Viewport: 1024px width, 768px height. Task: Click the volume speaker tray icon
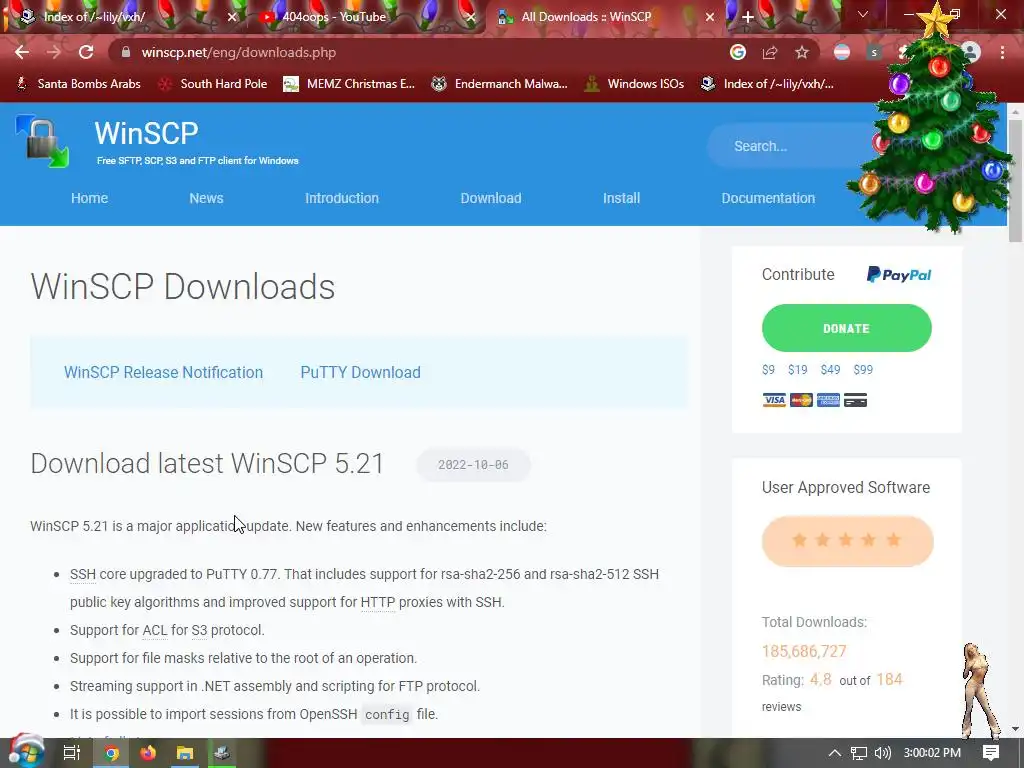tap(882, 753)
